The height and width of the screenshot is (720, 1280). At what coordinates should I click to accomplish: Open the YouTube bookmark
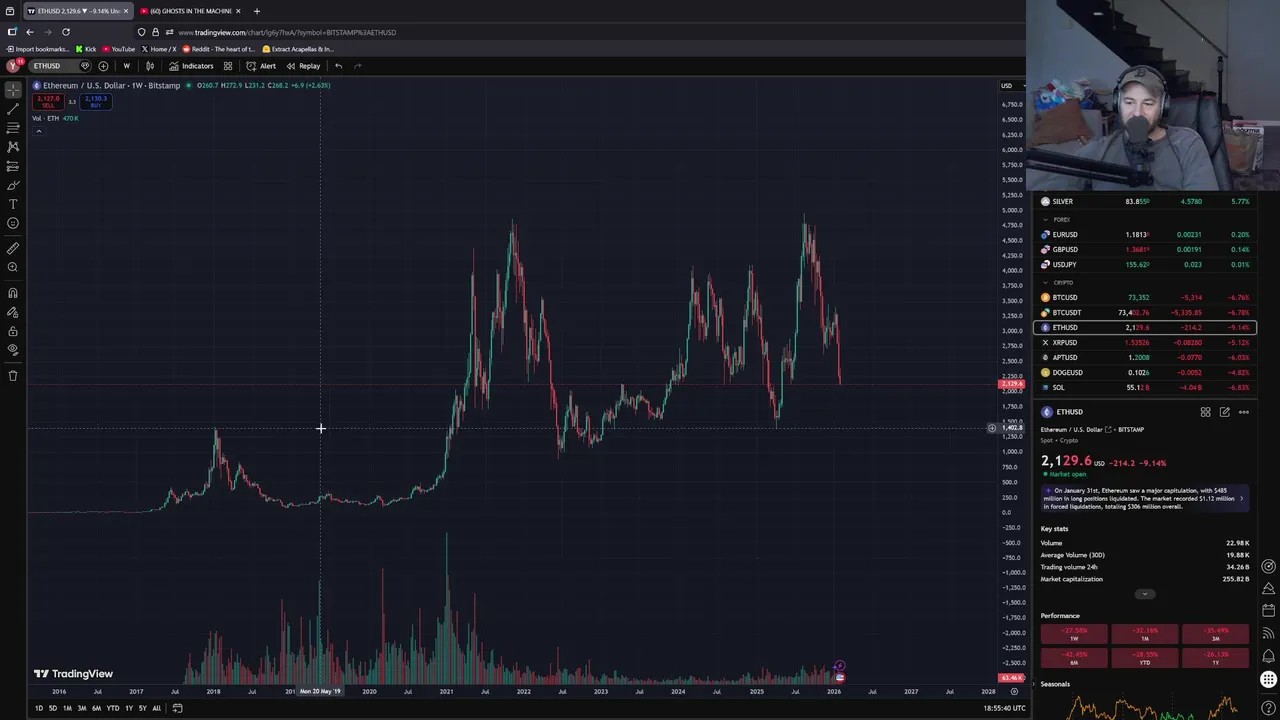click(118, 49)
